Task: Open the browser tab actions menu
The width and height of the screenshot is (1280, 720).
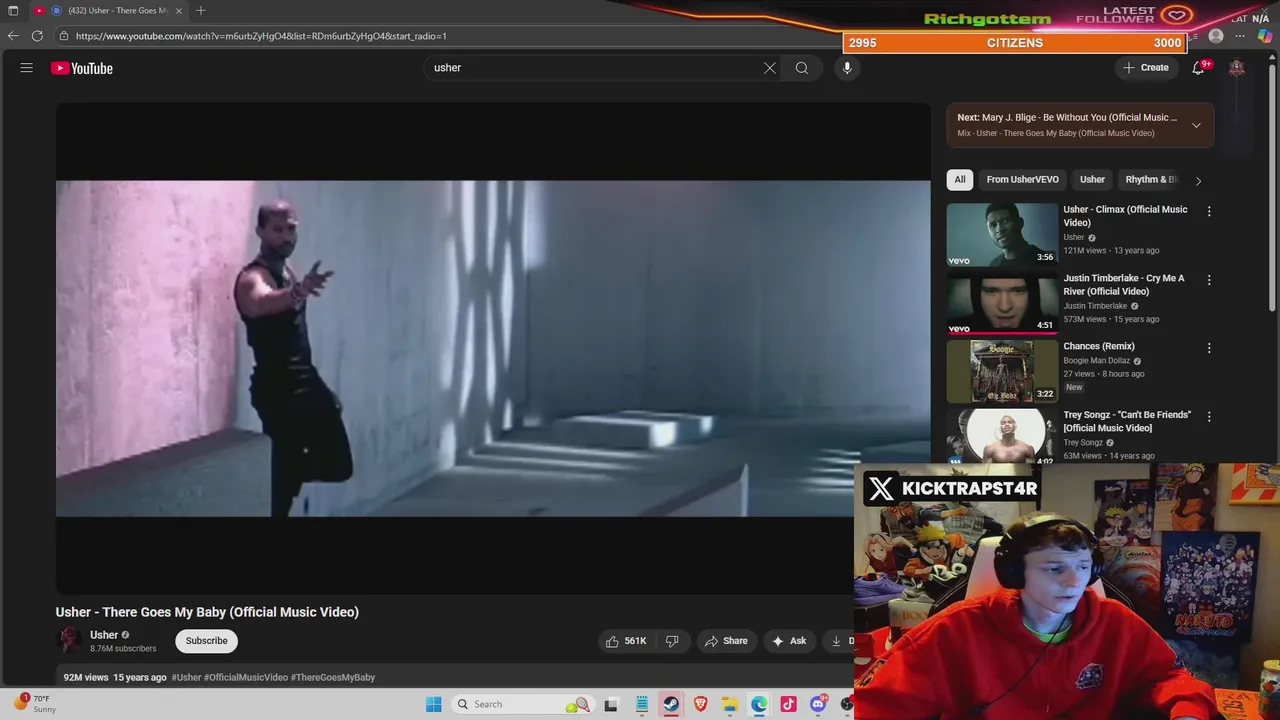Action: coord(13,10)
